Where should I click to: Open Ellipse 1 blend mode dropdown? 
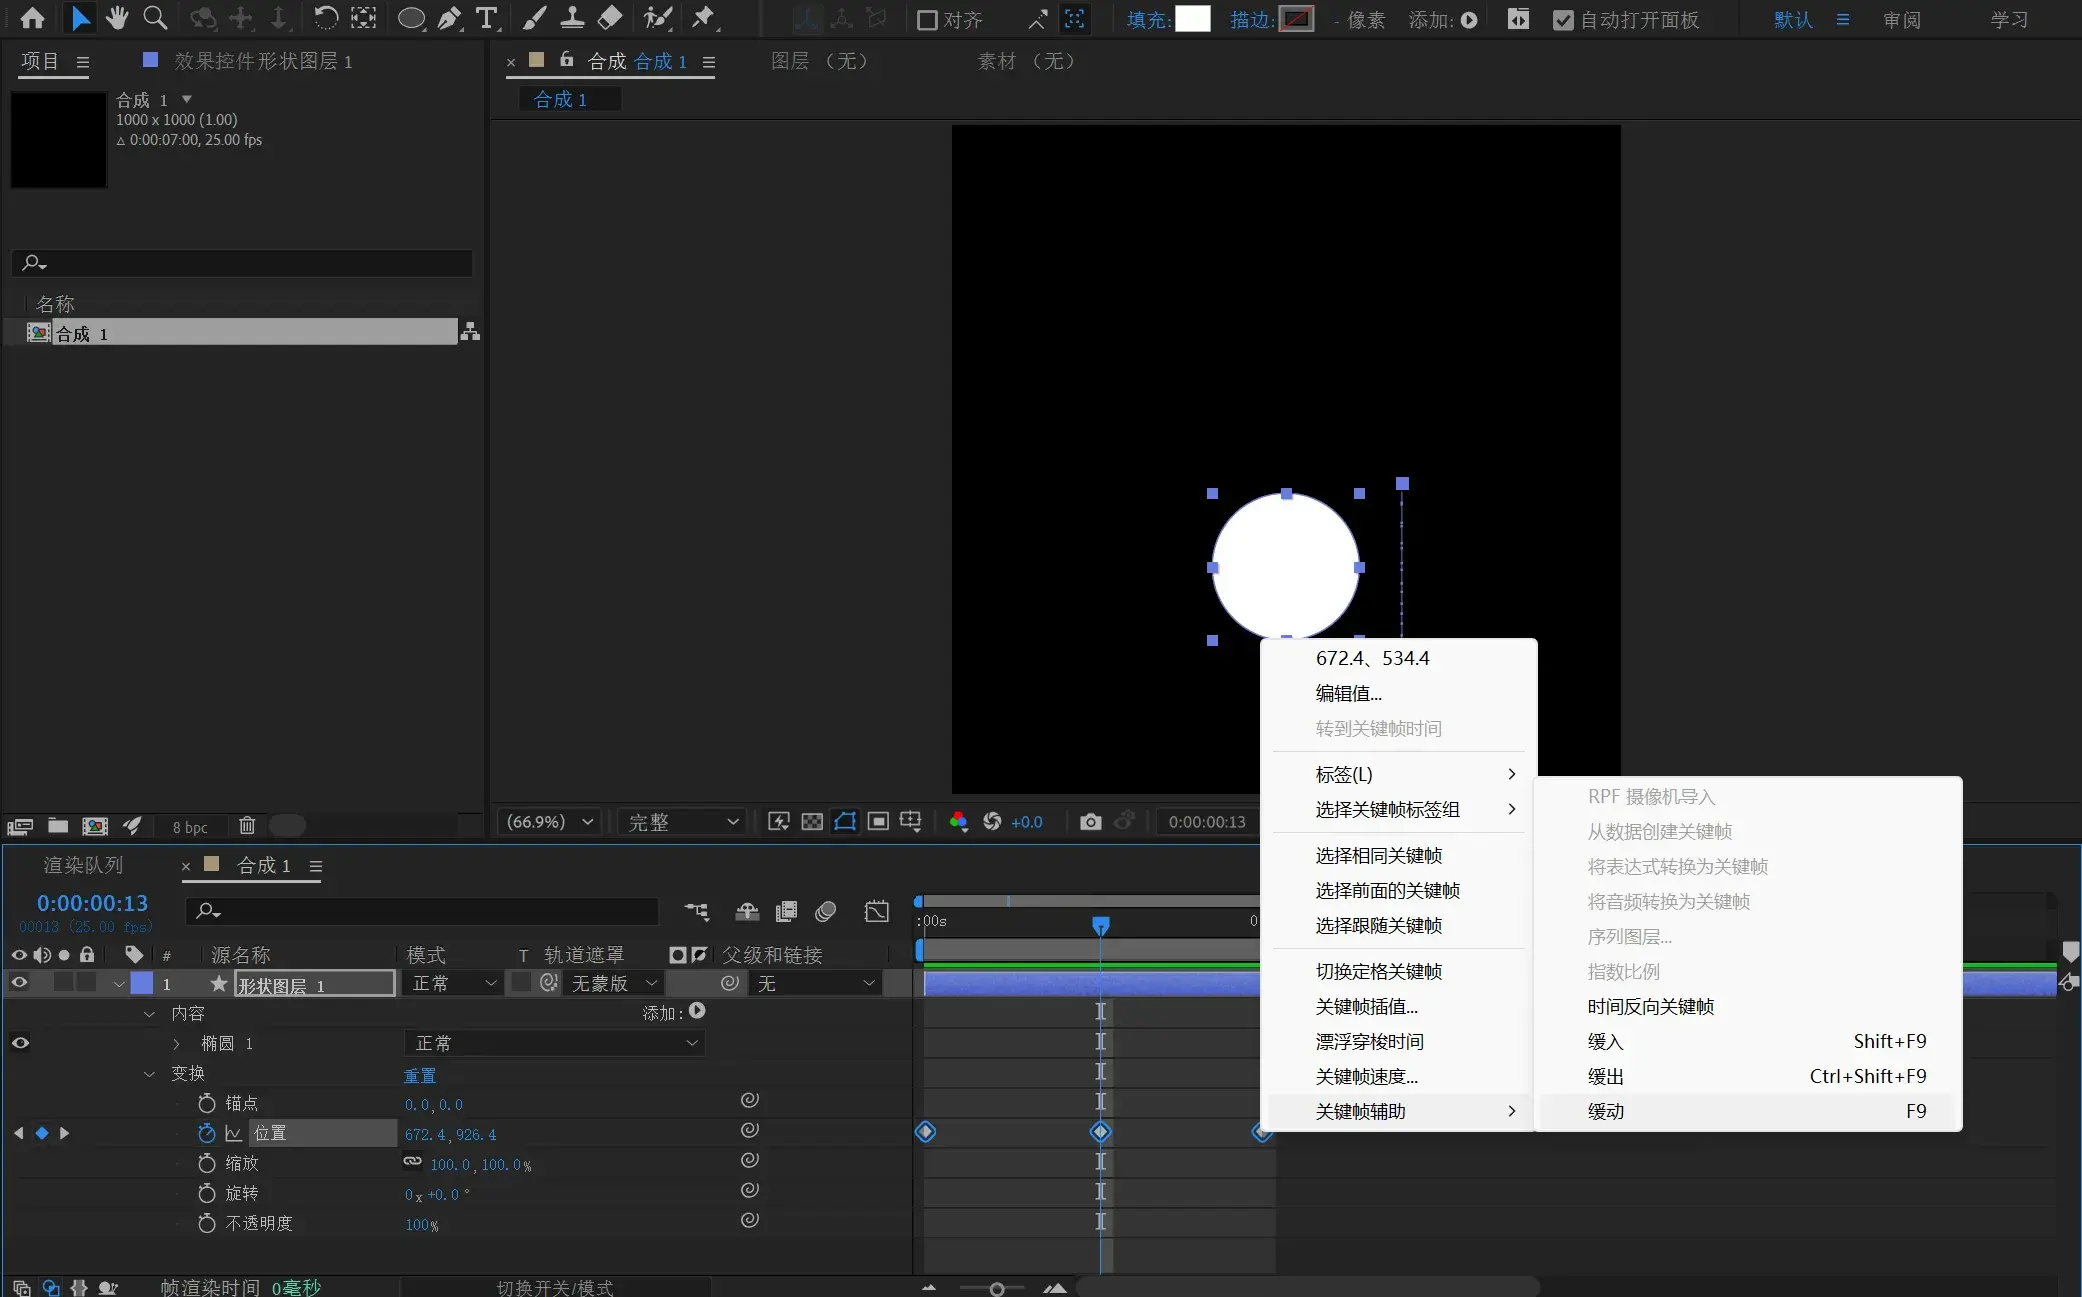tap(555, 1043)
